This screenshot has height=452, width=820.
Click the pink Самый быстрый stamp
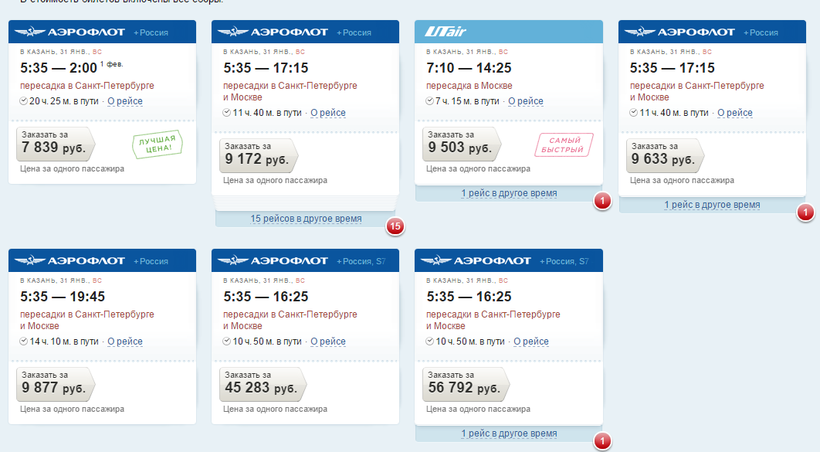point(563,145)
